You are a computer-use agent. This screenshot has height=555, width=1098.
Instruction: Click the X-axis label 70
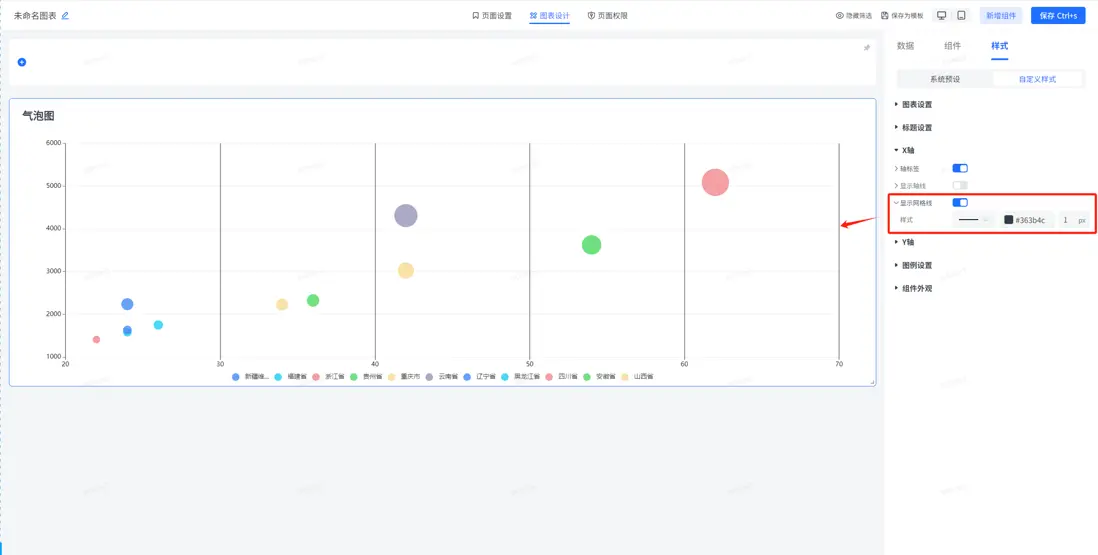(839, 364)
